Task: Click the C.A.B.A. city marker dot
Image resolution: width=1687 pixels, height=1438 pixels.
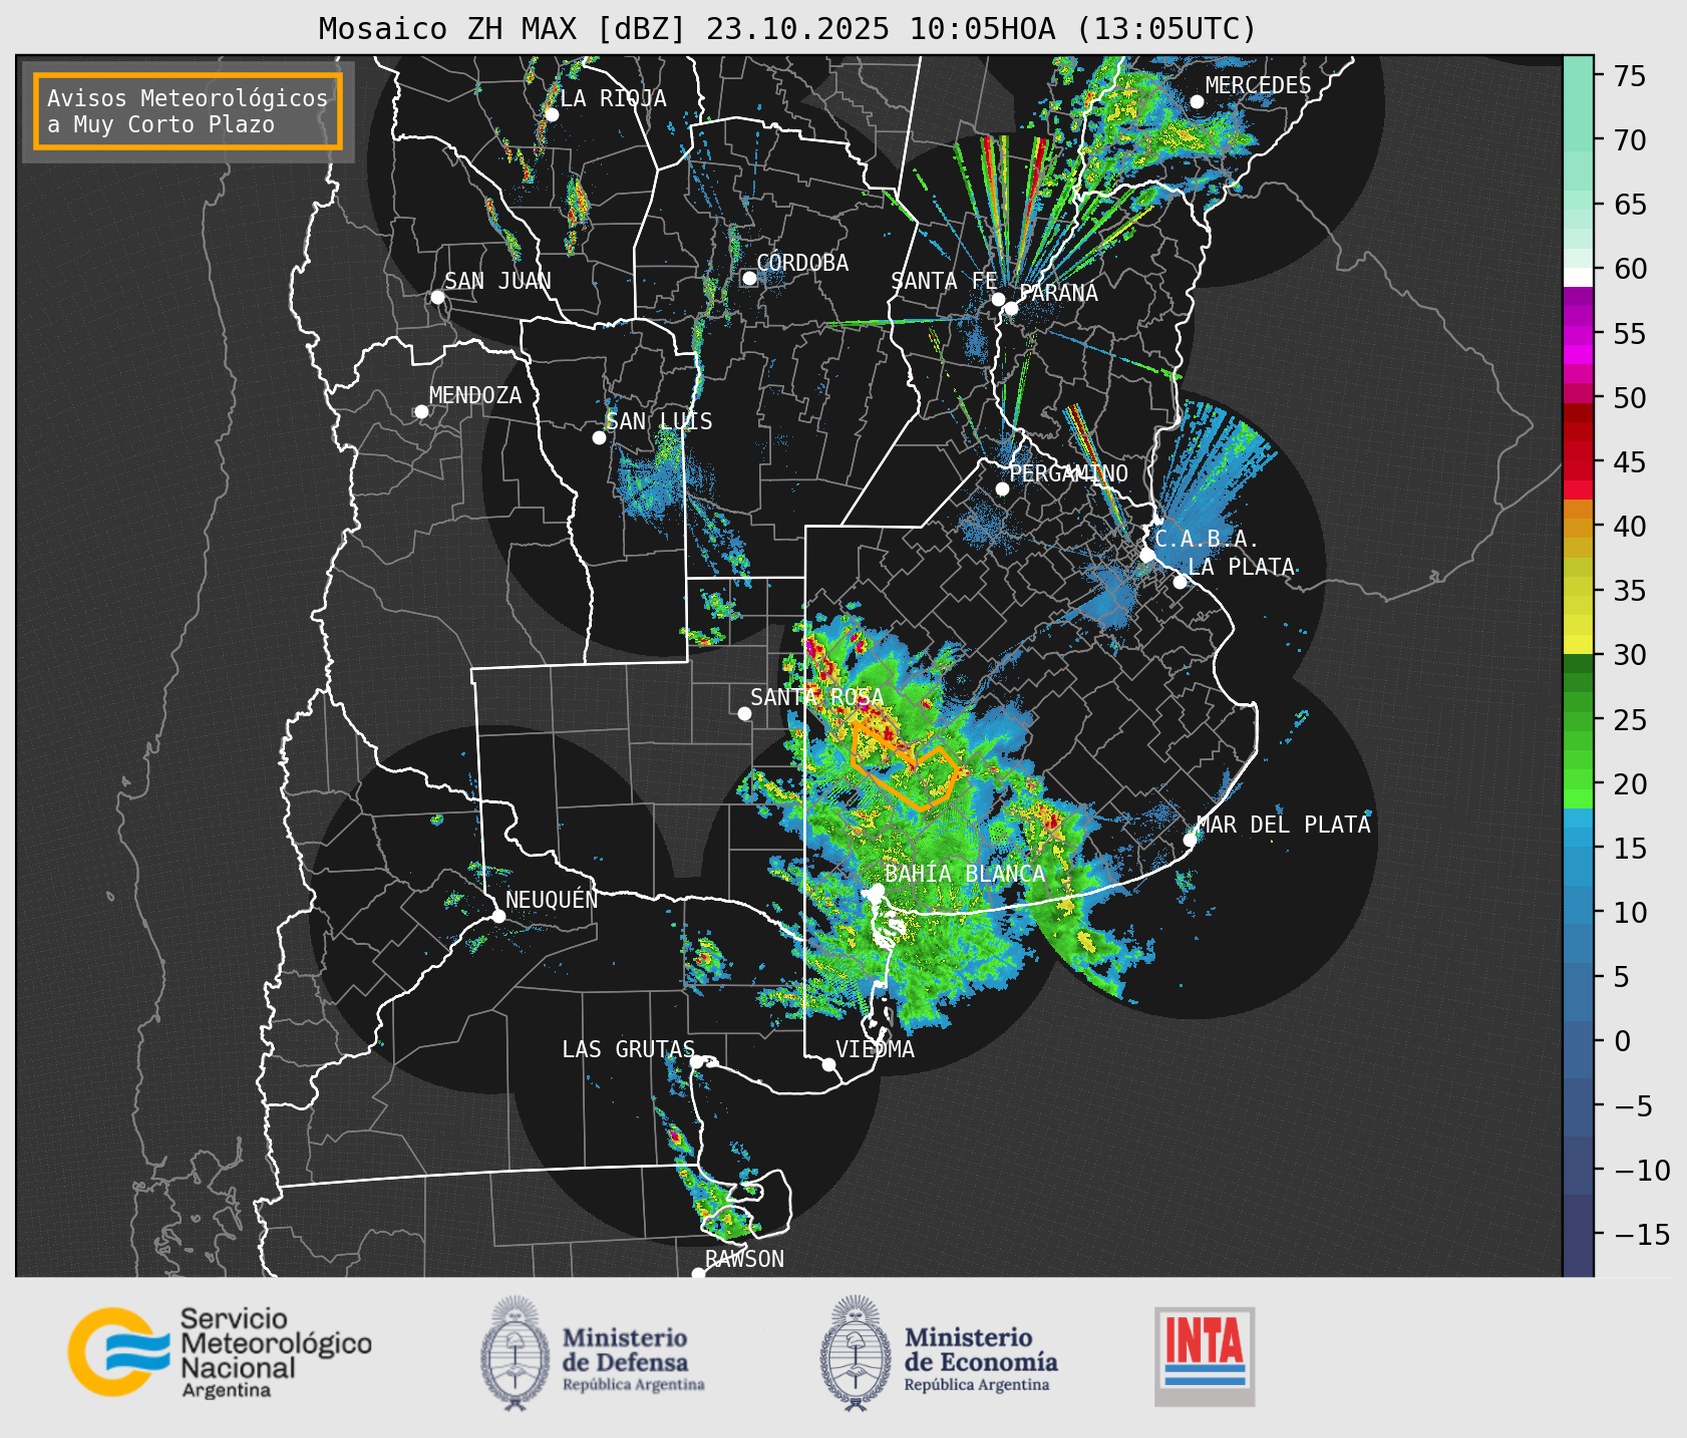Action: pos(1147,555)
